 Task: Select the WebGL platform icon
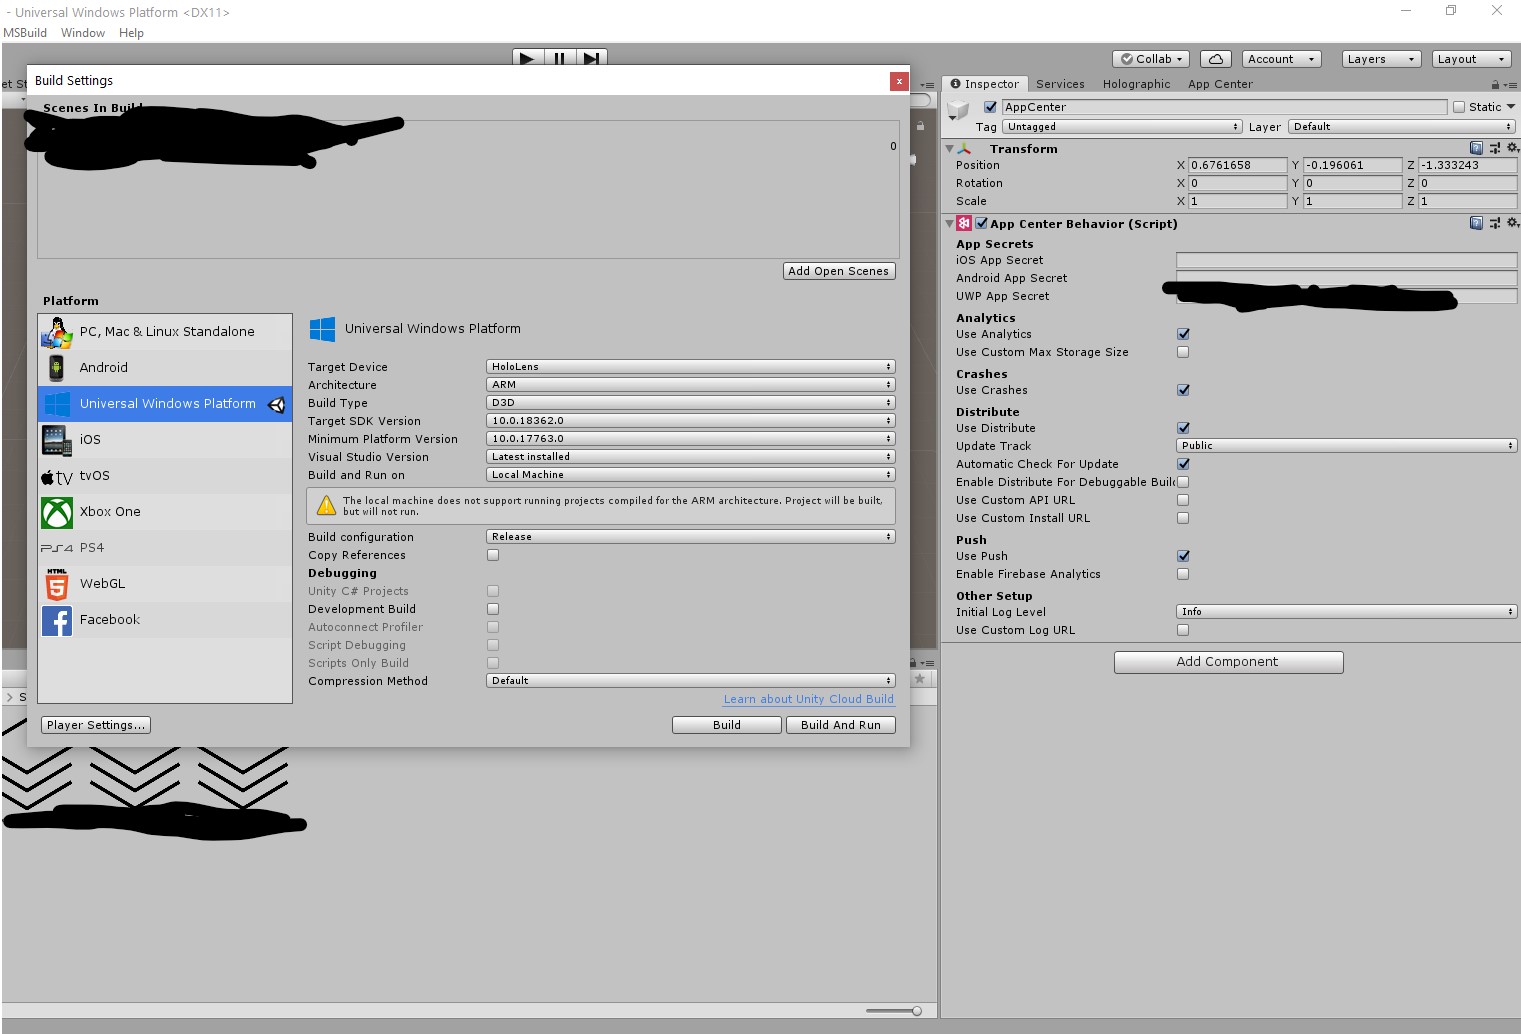pyautogui.click(x=57, y=584)
